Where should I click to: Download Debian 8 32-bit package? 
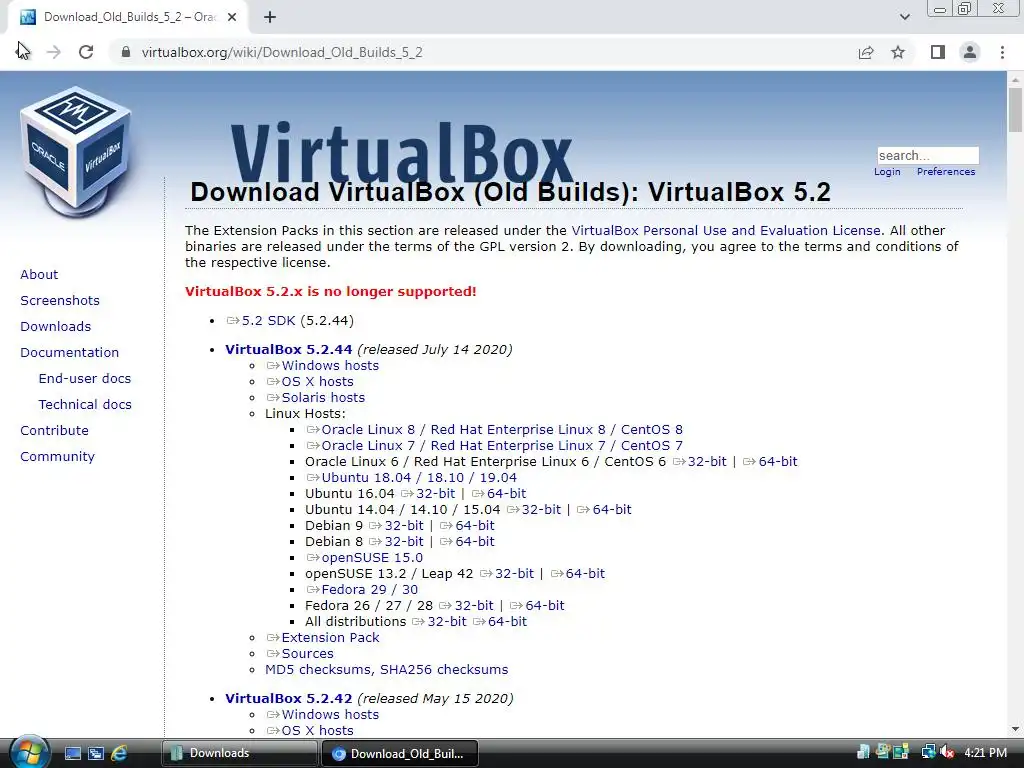coord(404,541)
